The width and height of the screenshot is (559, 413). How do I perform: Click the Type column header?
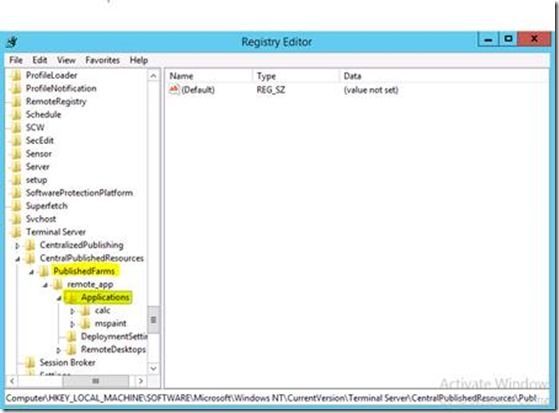point(296,76)
